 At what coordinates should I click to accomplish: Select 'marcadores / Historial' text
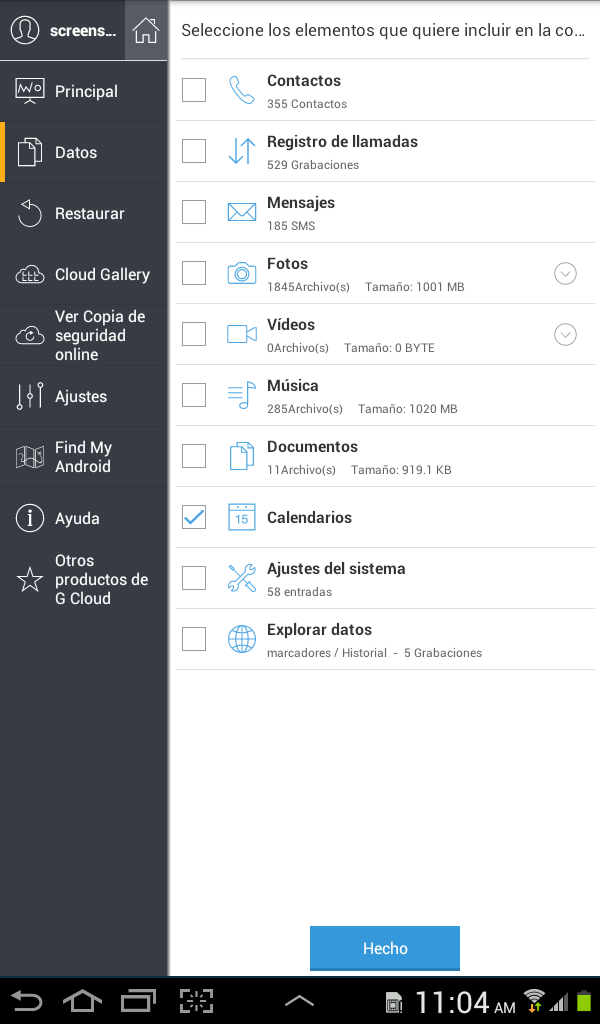[x=327, y=652]
